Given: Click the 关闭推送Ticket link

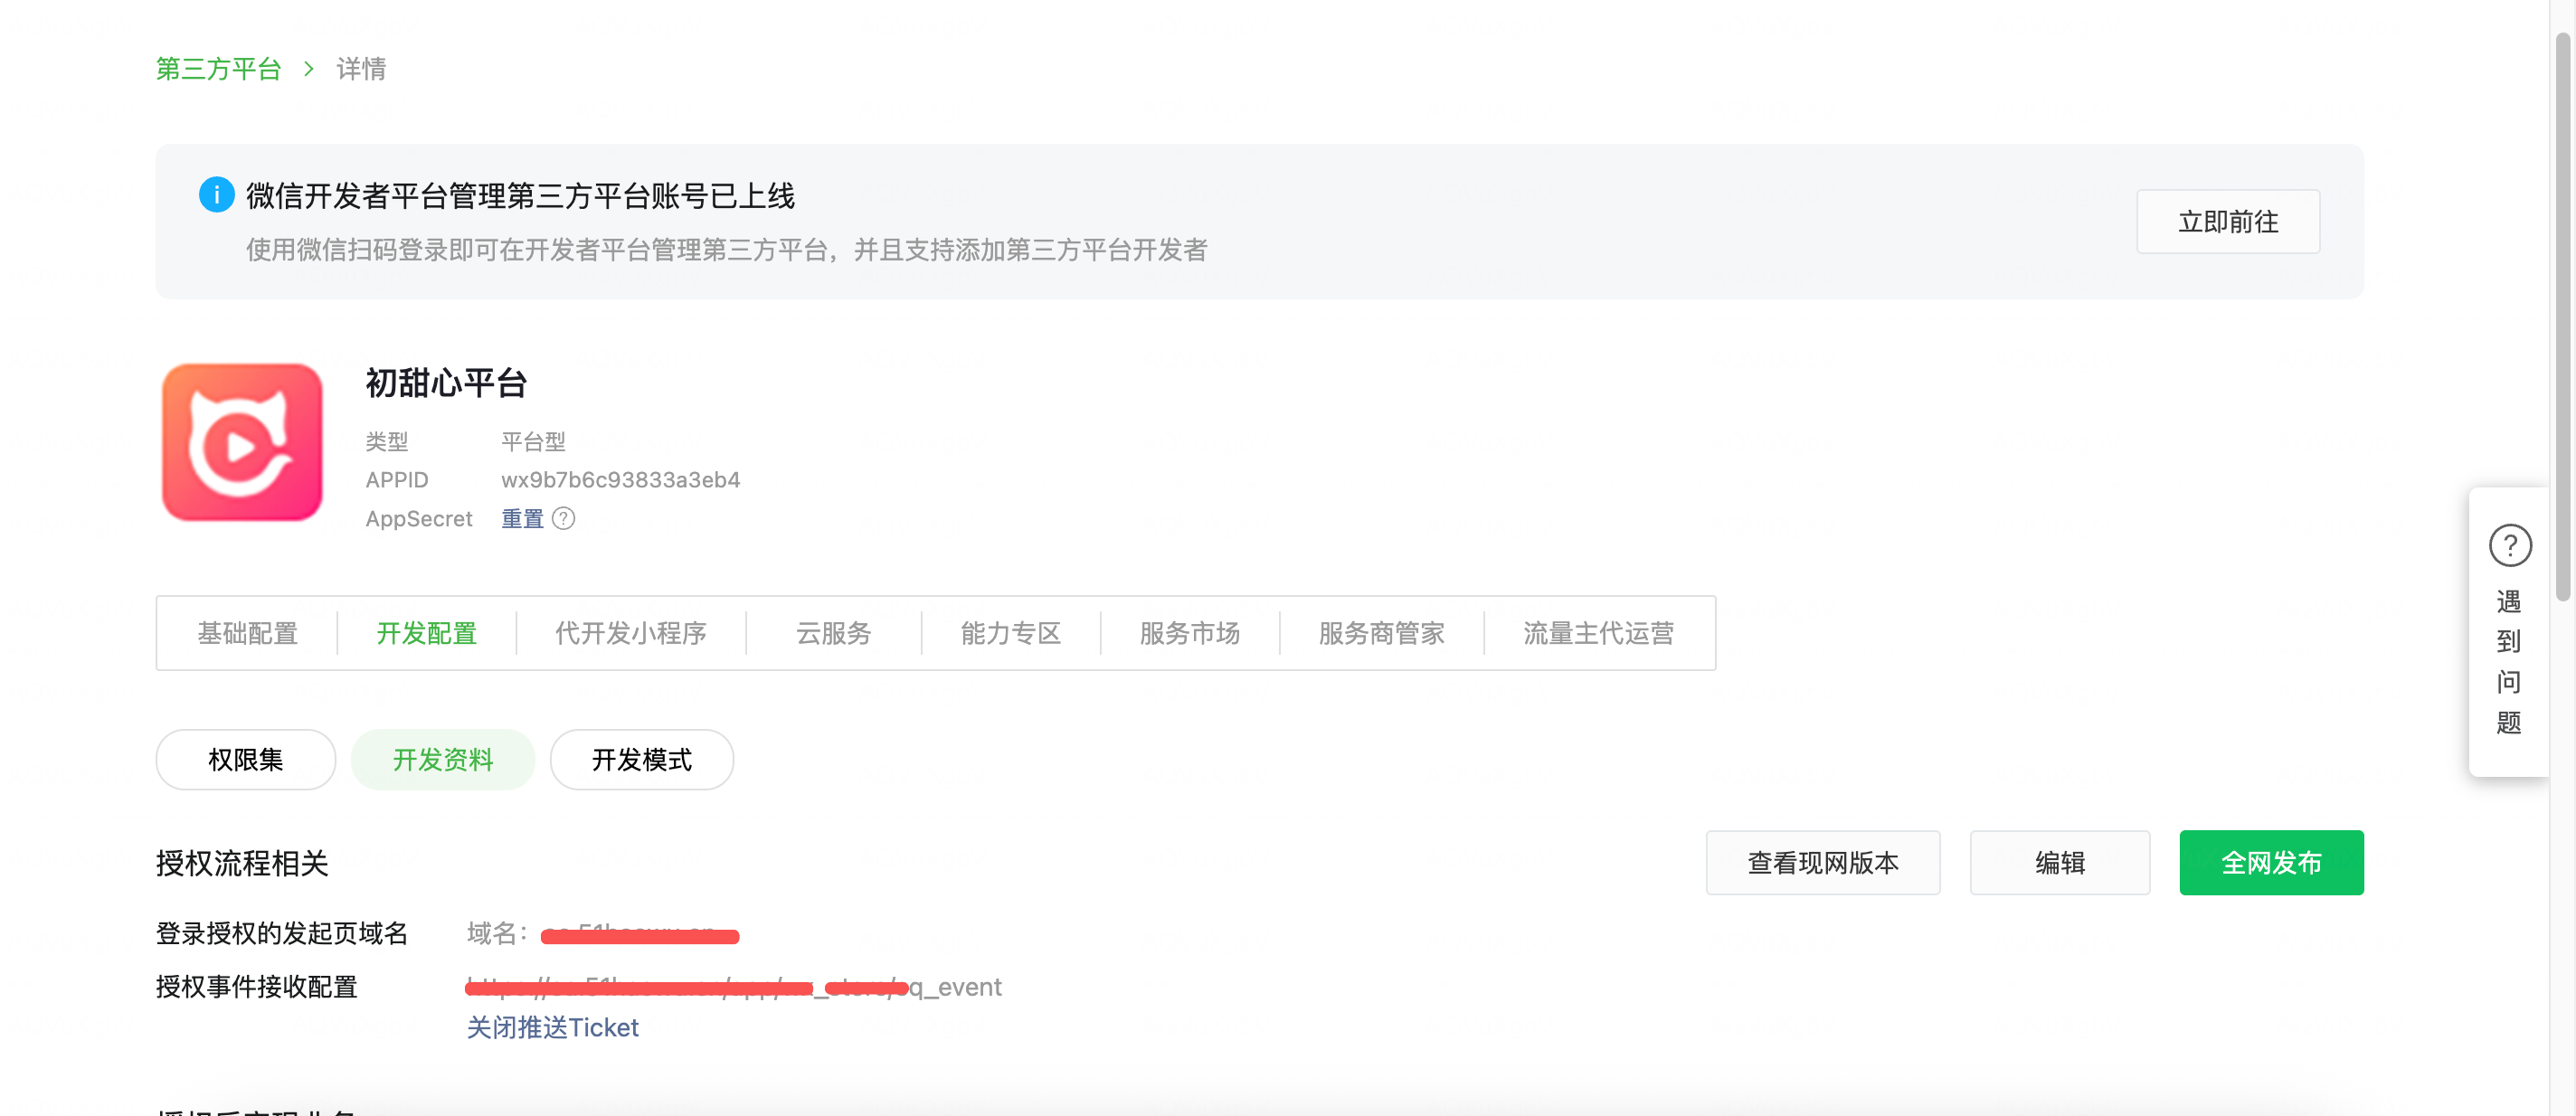Looking at the screenshot, I should click(x=552, y=1027).
